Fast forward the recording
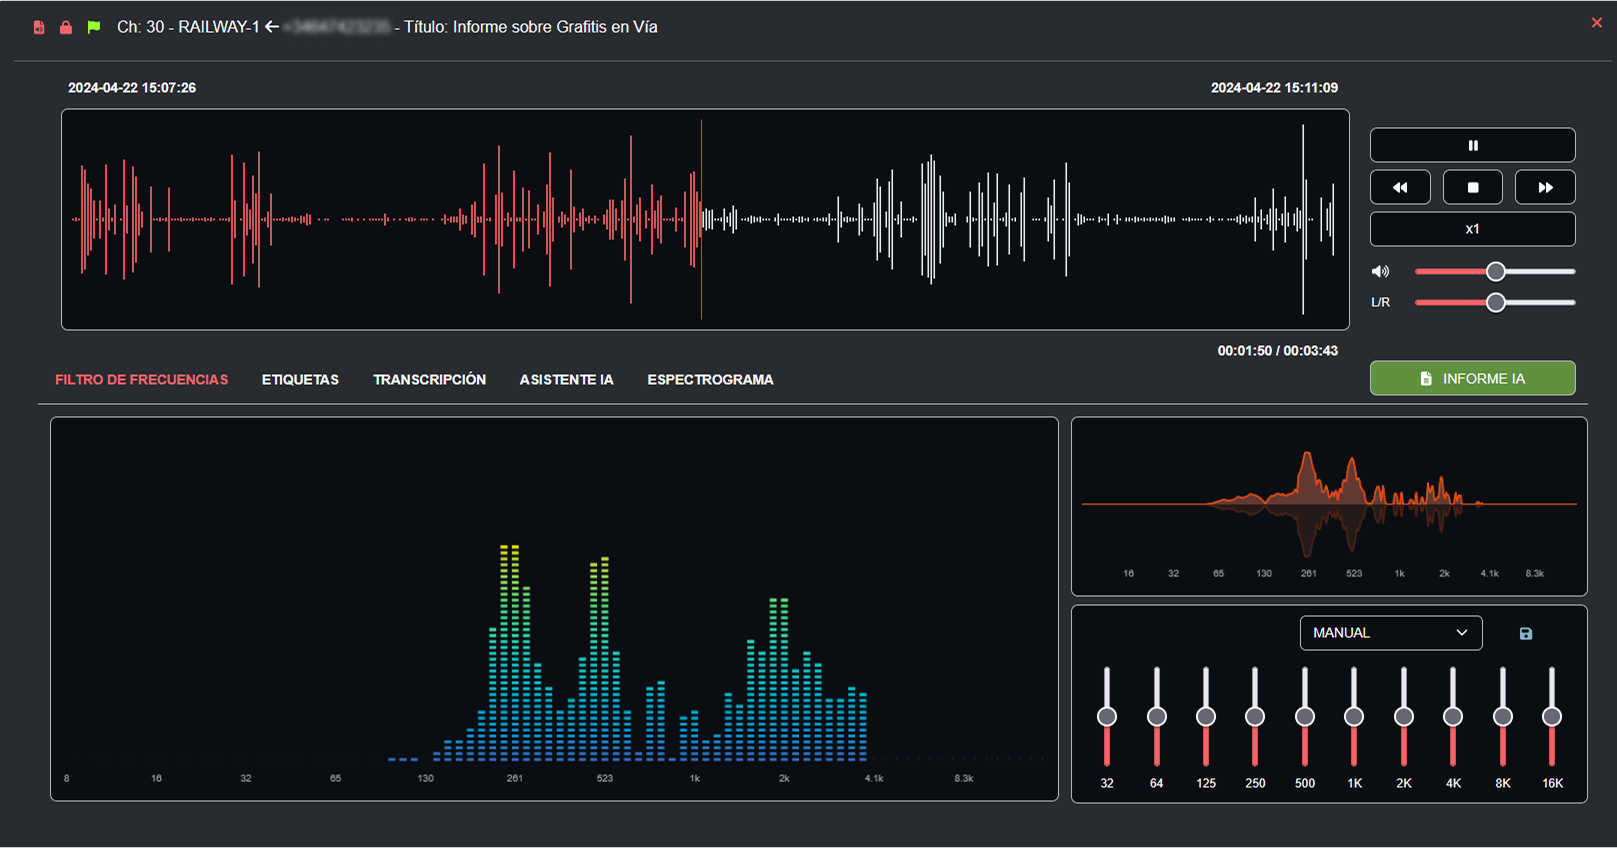 click(x=1545, y=187)
